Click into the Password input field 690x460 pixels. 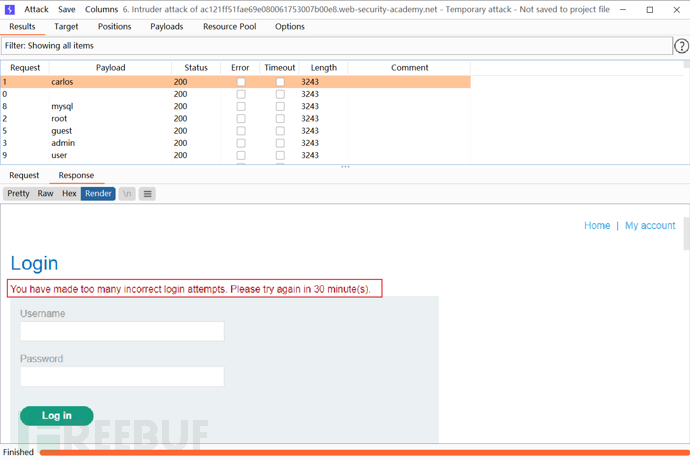point(122,376)
